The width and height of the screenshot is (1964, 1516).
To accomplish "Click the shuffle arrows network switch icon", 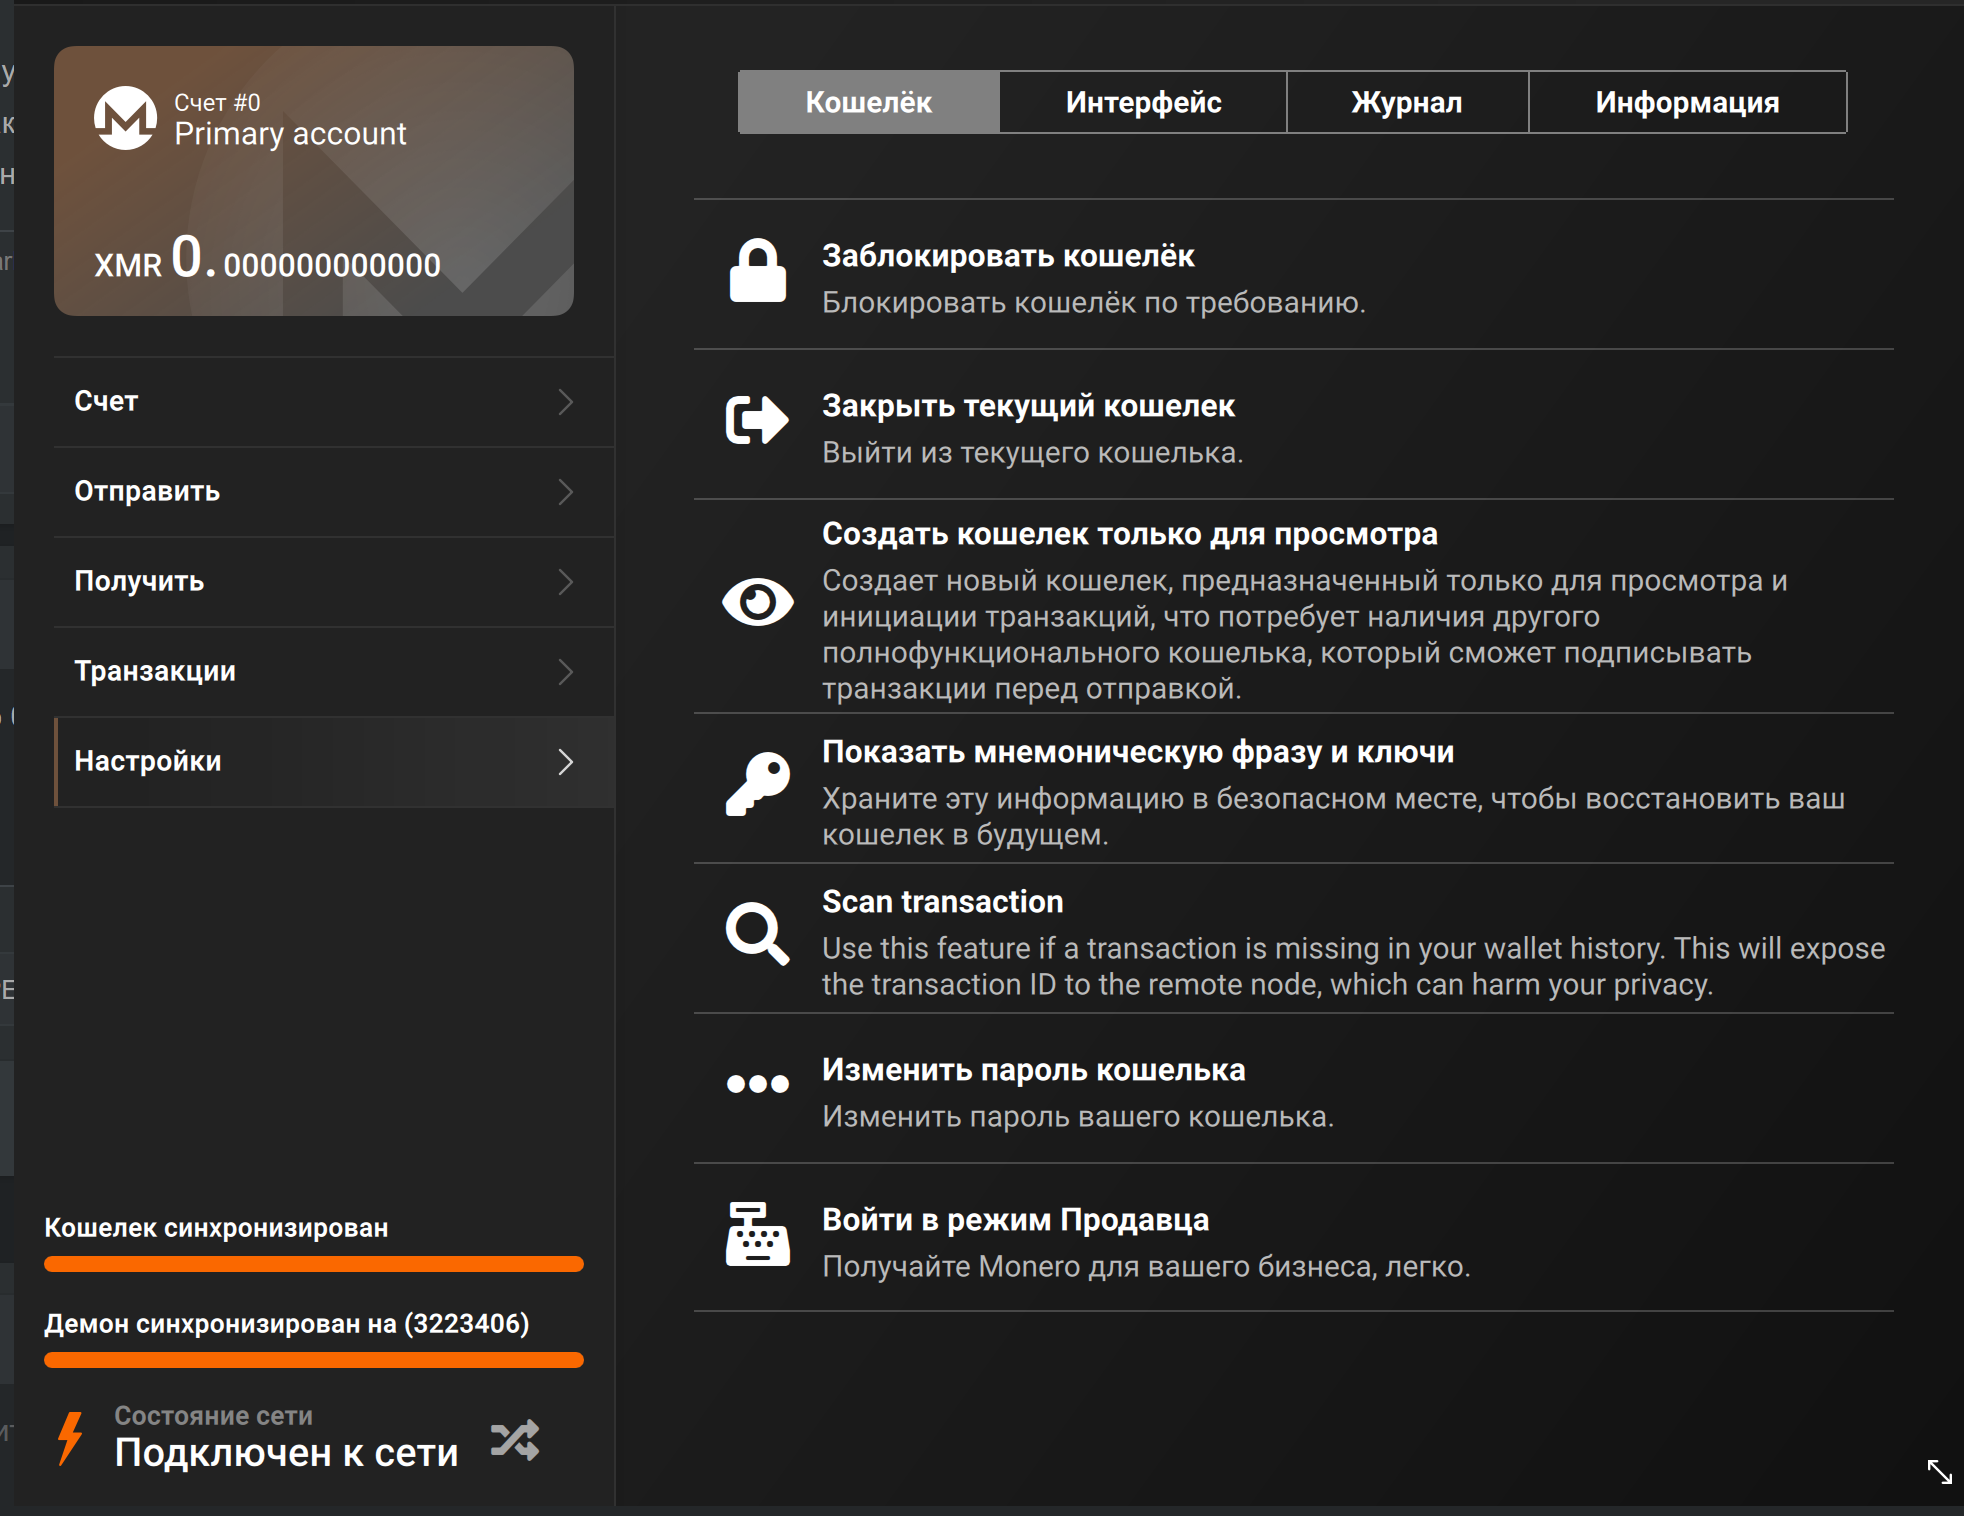I will [x=515, y=1440].
